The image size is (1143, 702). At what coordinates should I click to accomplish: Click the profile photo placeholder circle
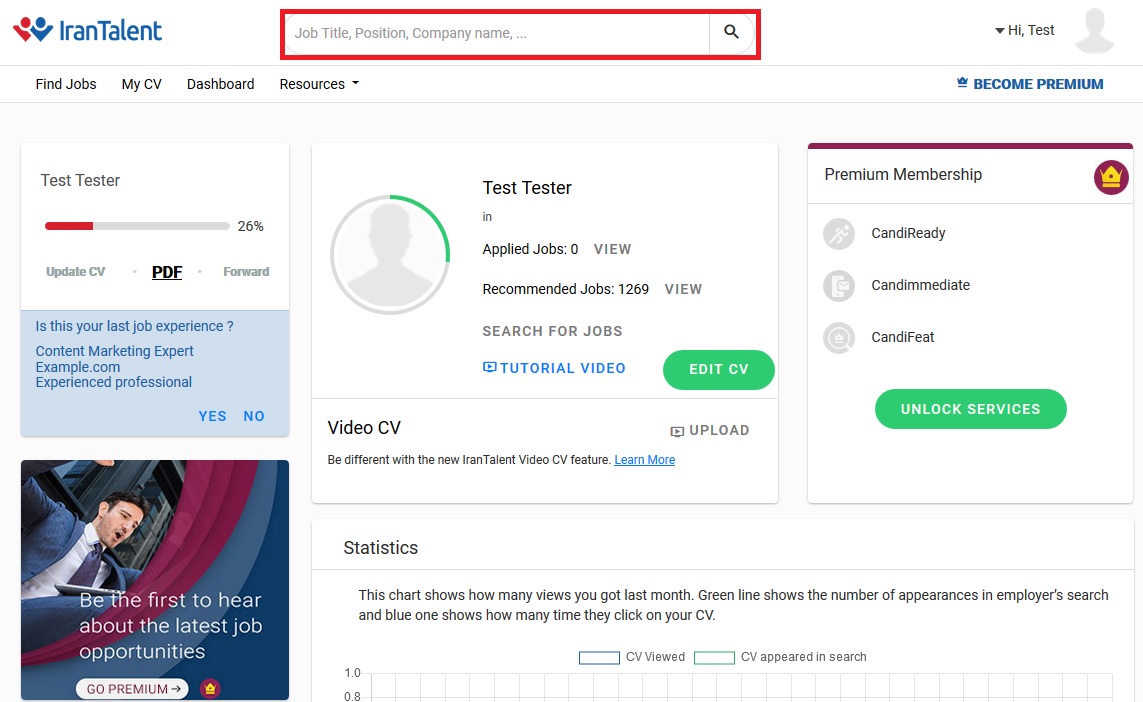[390, 254]
